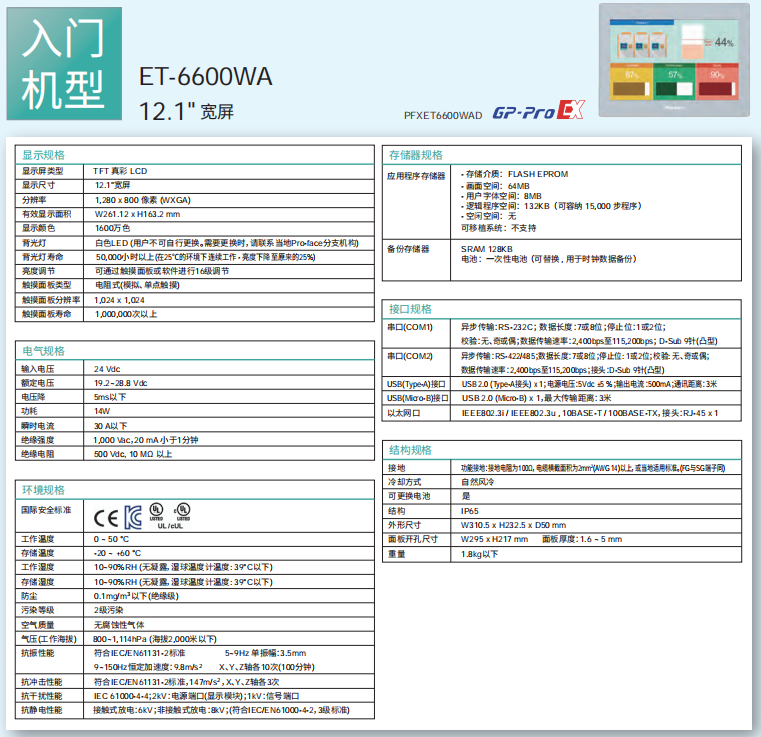761x737 pixels.
Task: Click the 2级污染 pollution degree value
Action: (108, 610)
